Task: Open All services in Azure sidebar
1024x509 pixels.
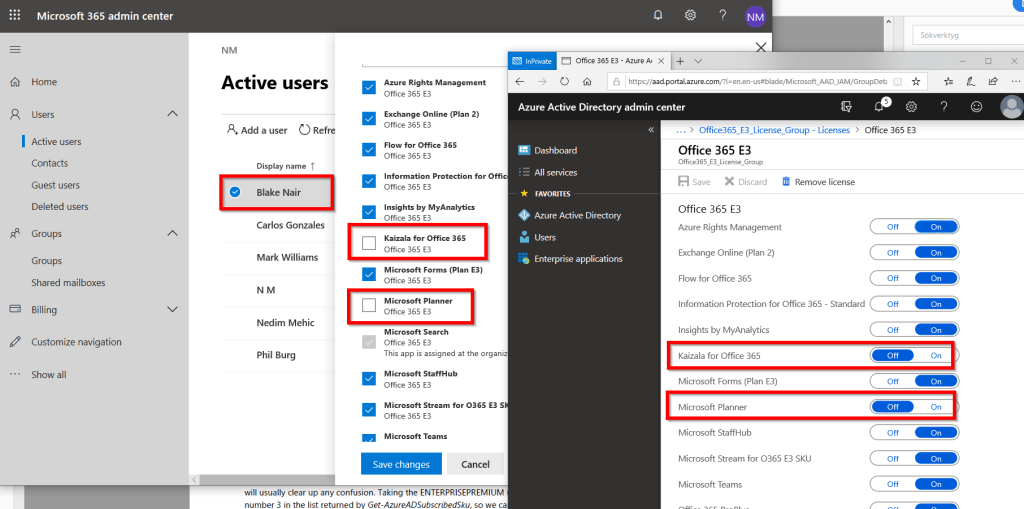Action: click(x=555, y=172)
